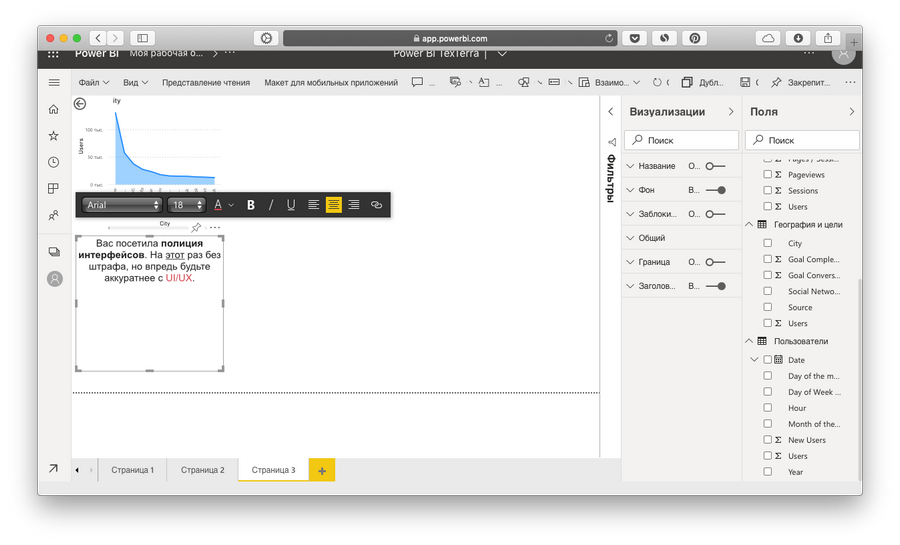Screen dimensions: 900x545
Task: Open Favorites star in sidebar
Action: [x=54, y=136]
